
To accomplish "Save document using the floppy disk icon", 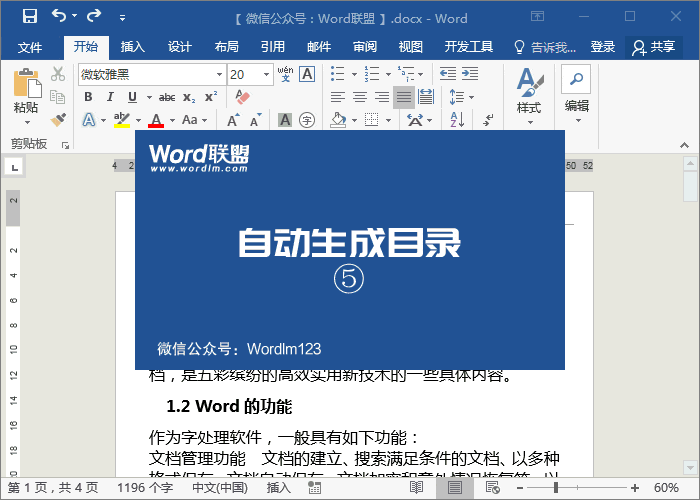I will point(29,16).
